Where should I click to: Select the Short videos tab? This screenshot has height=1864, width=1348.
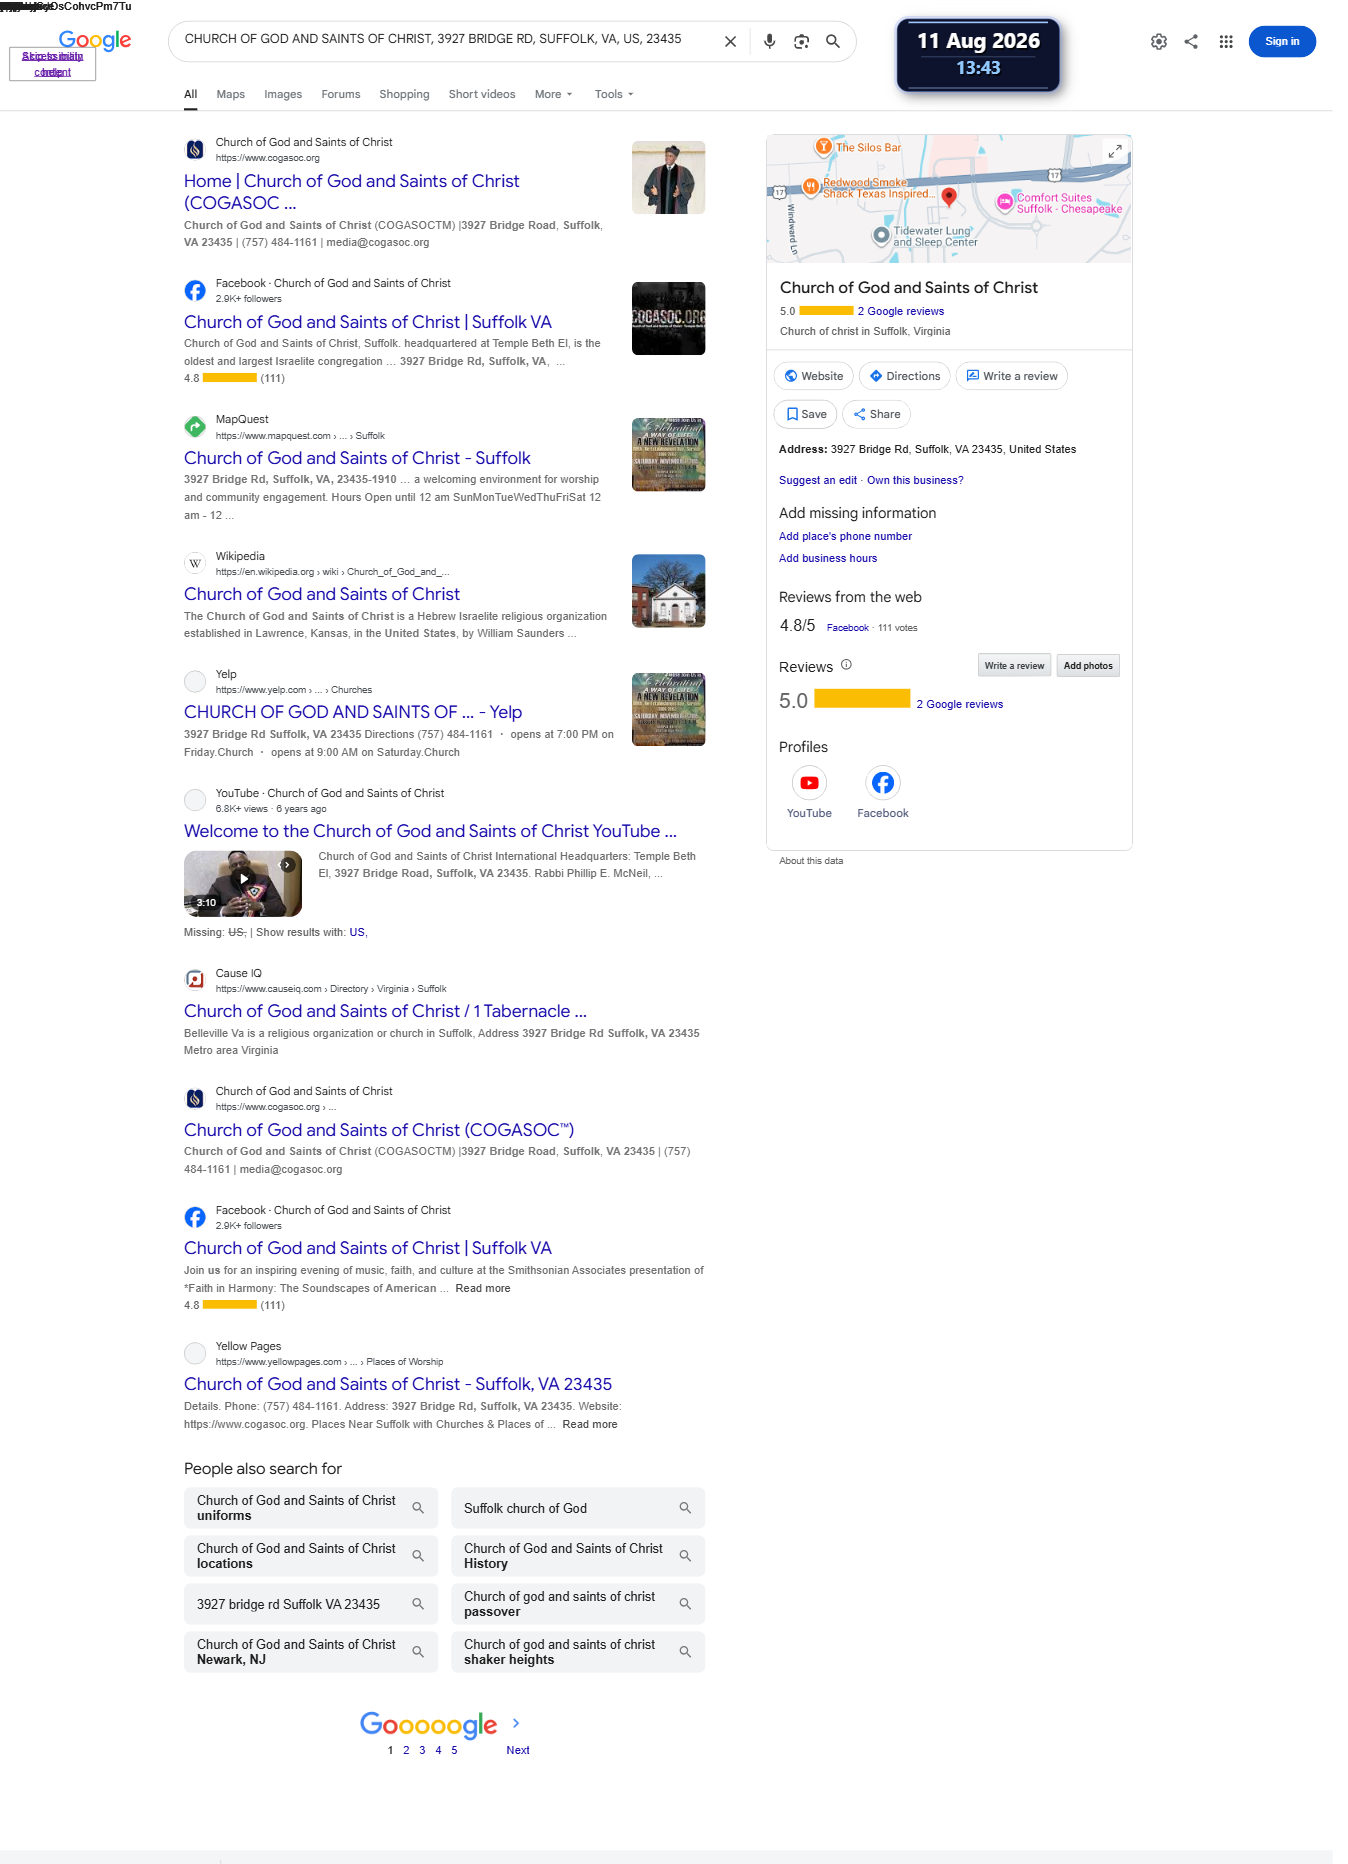pos(482,95)
